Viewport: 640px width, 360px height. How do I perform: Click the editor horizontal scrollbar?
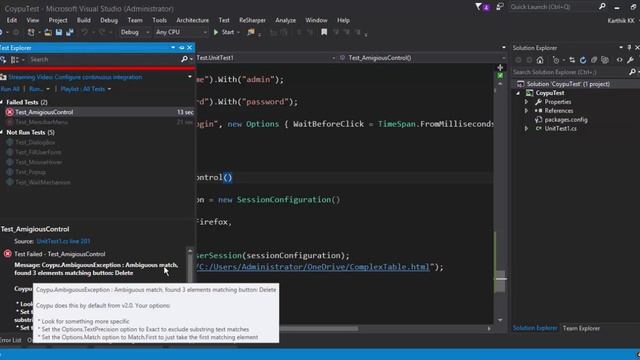click(x=318, y=328)
